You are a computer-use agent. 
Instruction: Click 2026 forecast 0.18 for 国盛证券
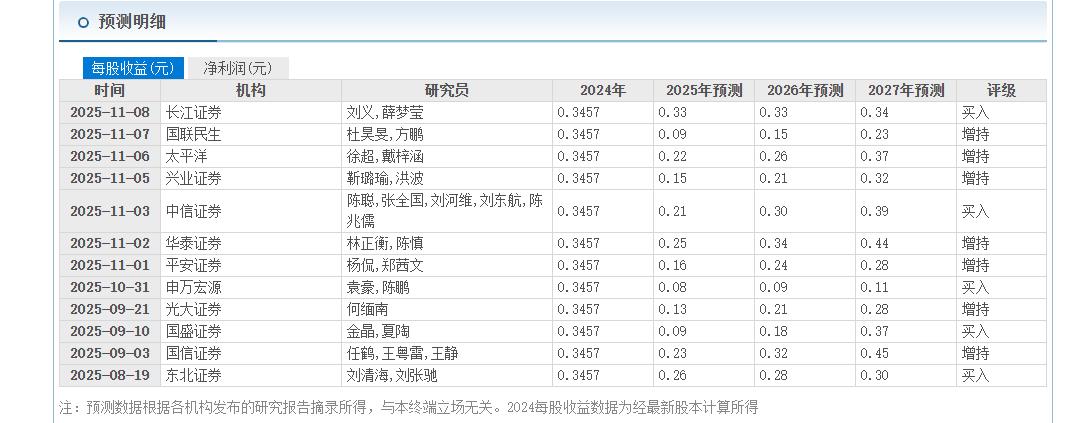point(774,332)
